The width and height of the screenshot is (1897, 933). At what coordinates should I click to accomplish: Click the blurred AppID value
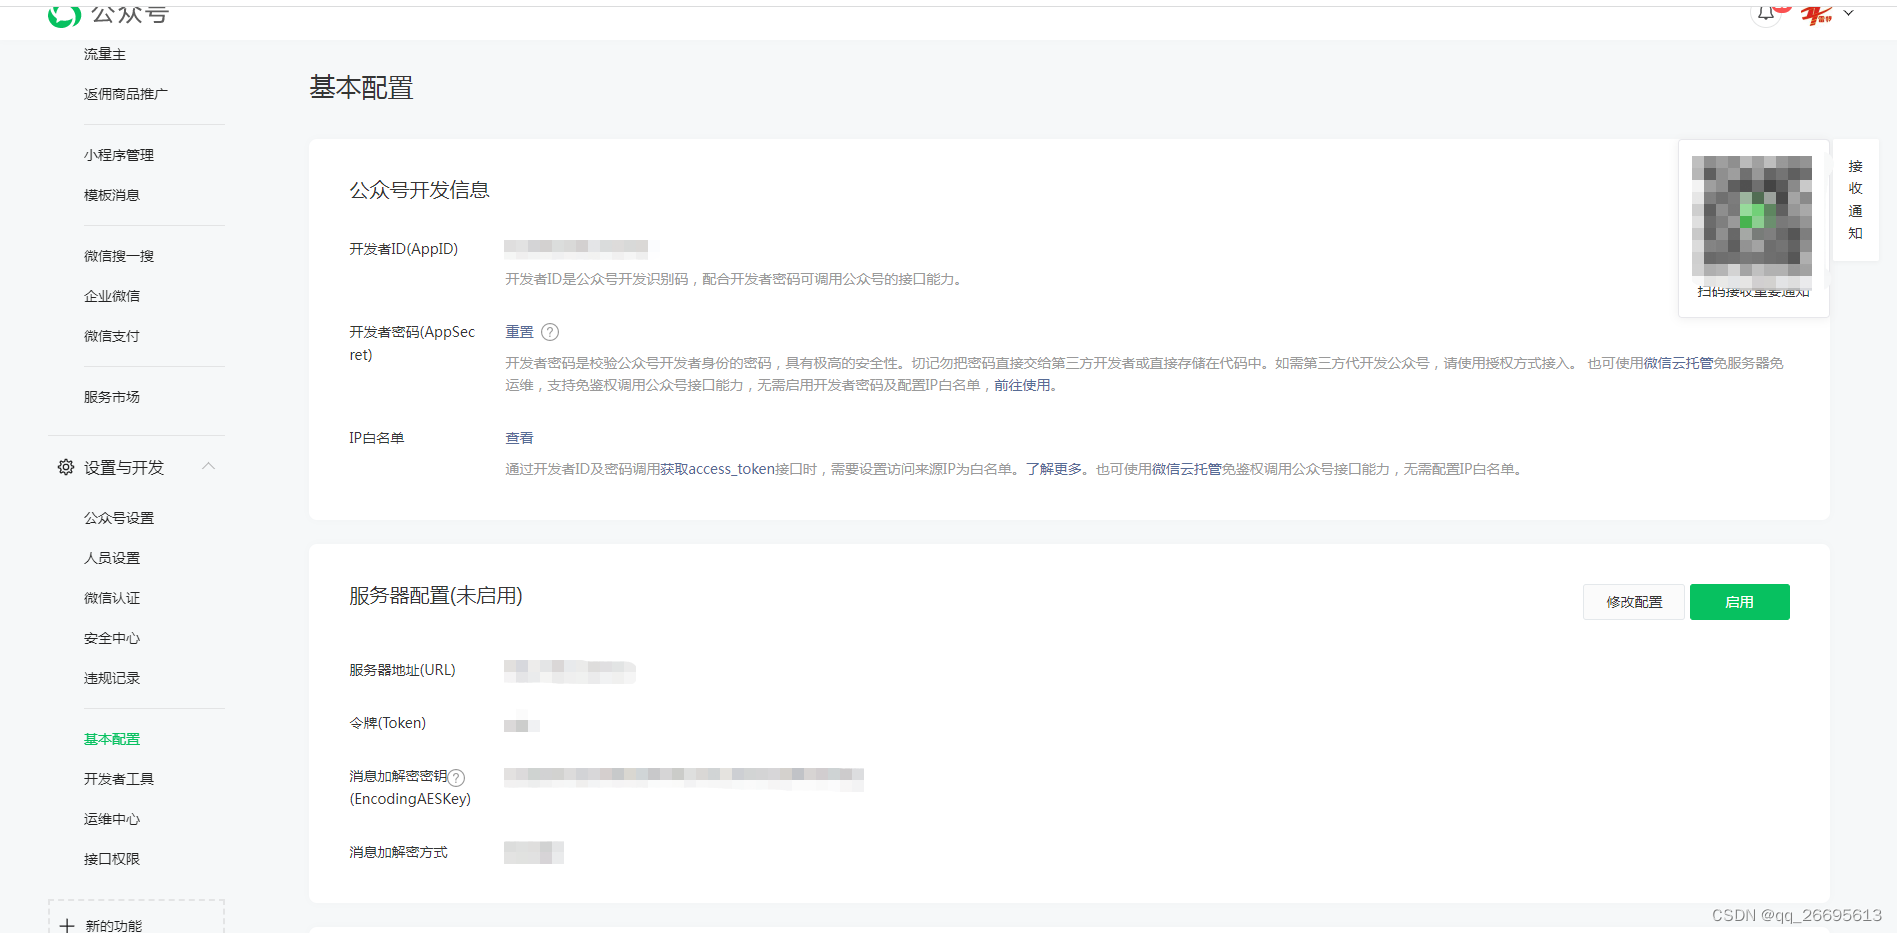click(x=576, y=247)
